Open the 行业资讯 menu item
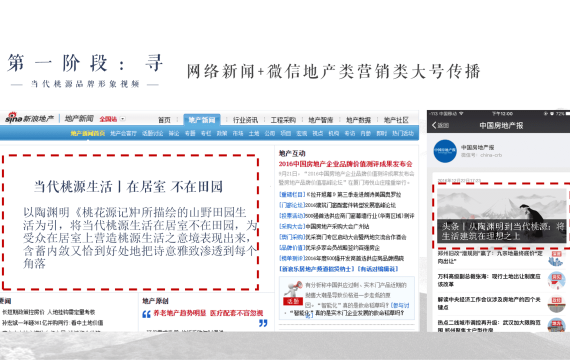Viewport: 570px width, 360px height. pyautogui.click(x=245, y=120)
